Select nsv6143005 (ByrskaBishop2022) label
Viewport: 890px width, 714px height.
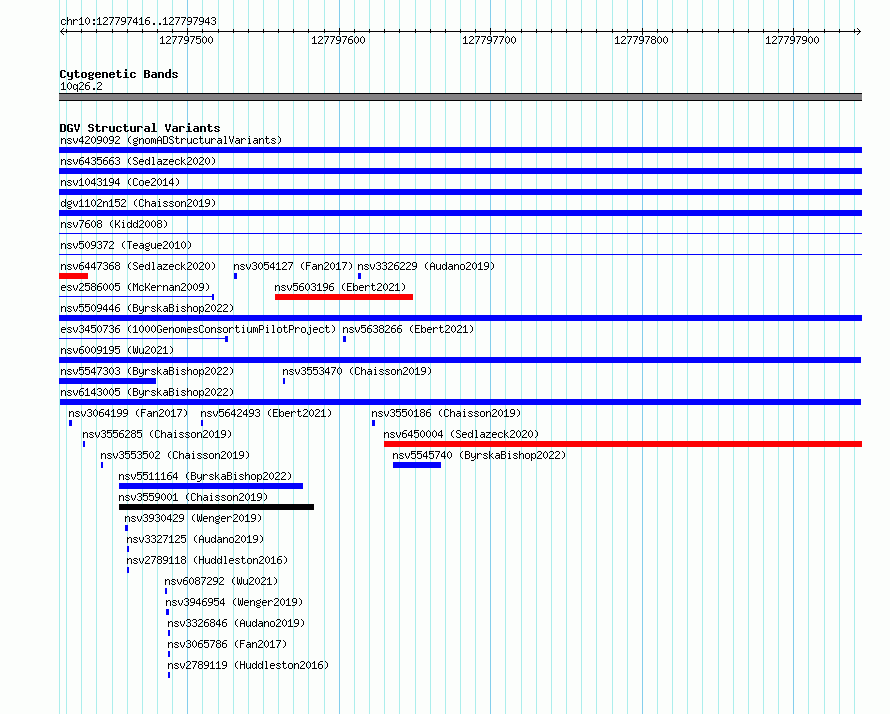(147, 392)
